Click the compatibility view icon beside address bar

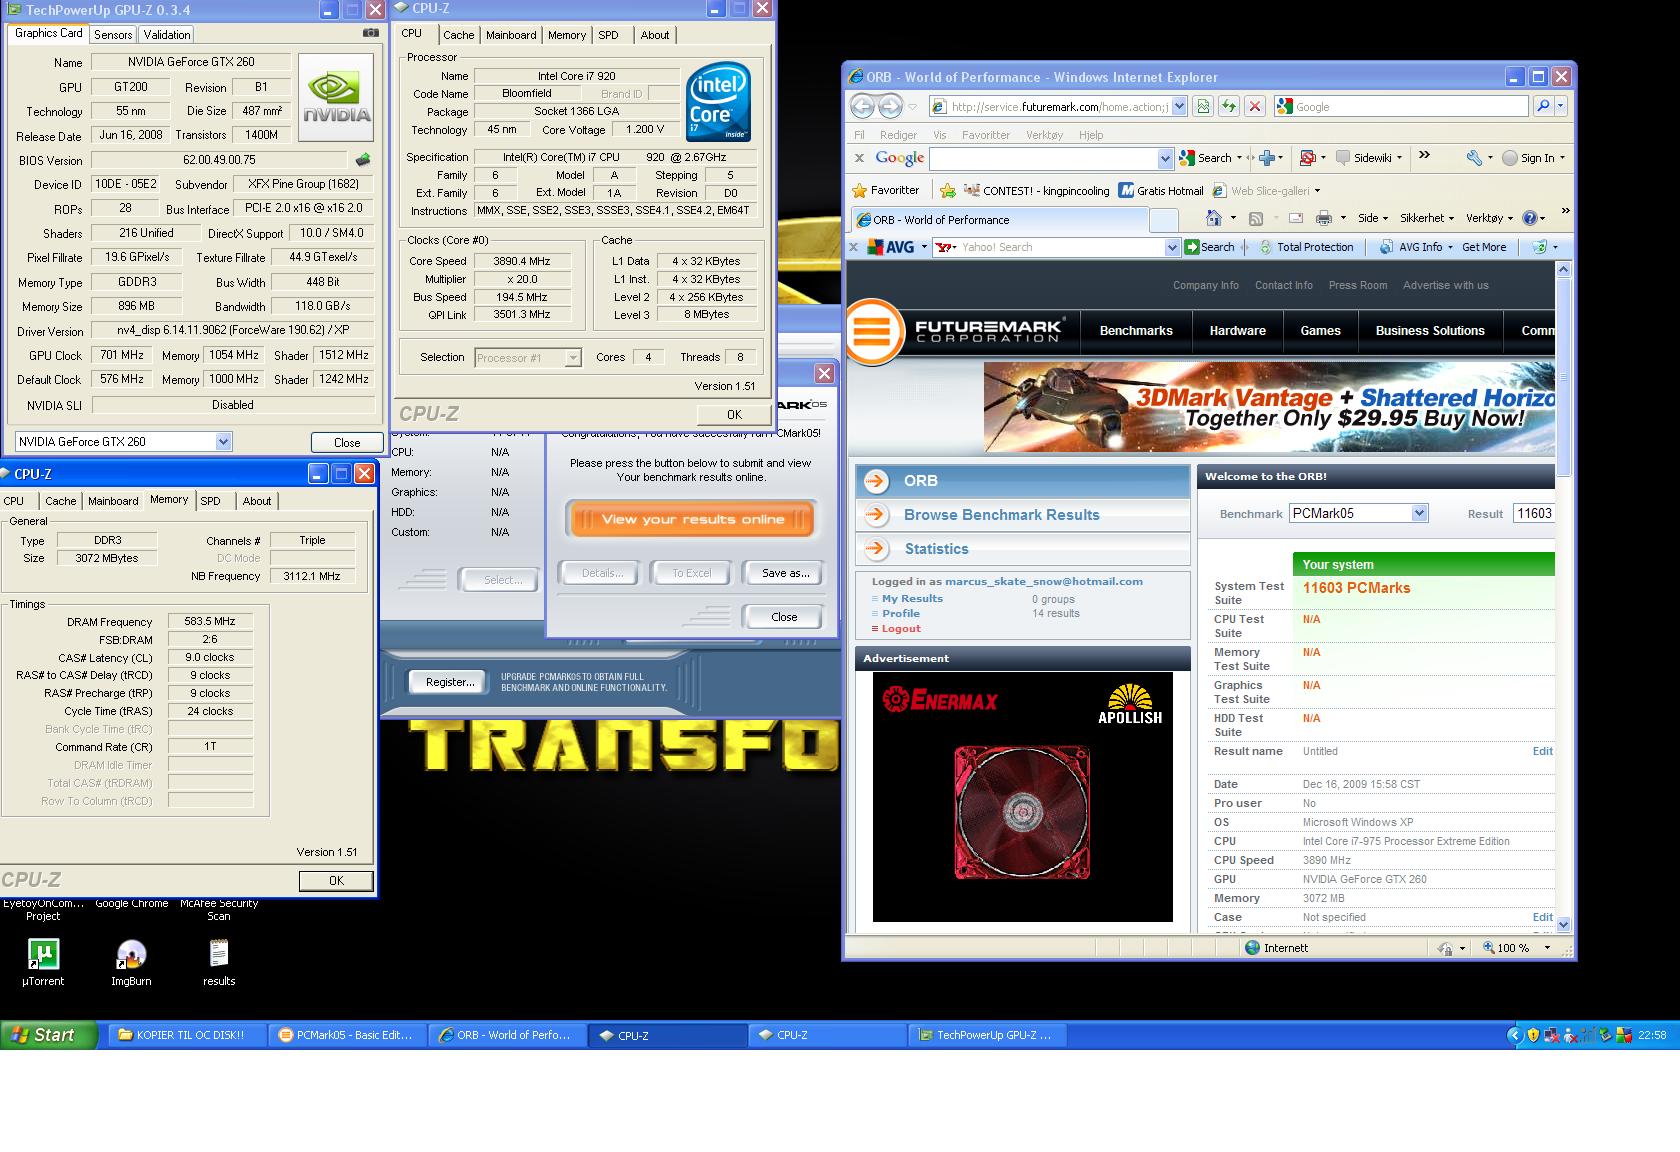pos(1203,106)
